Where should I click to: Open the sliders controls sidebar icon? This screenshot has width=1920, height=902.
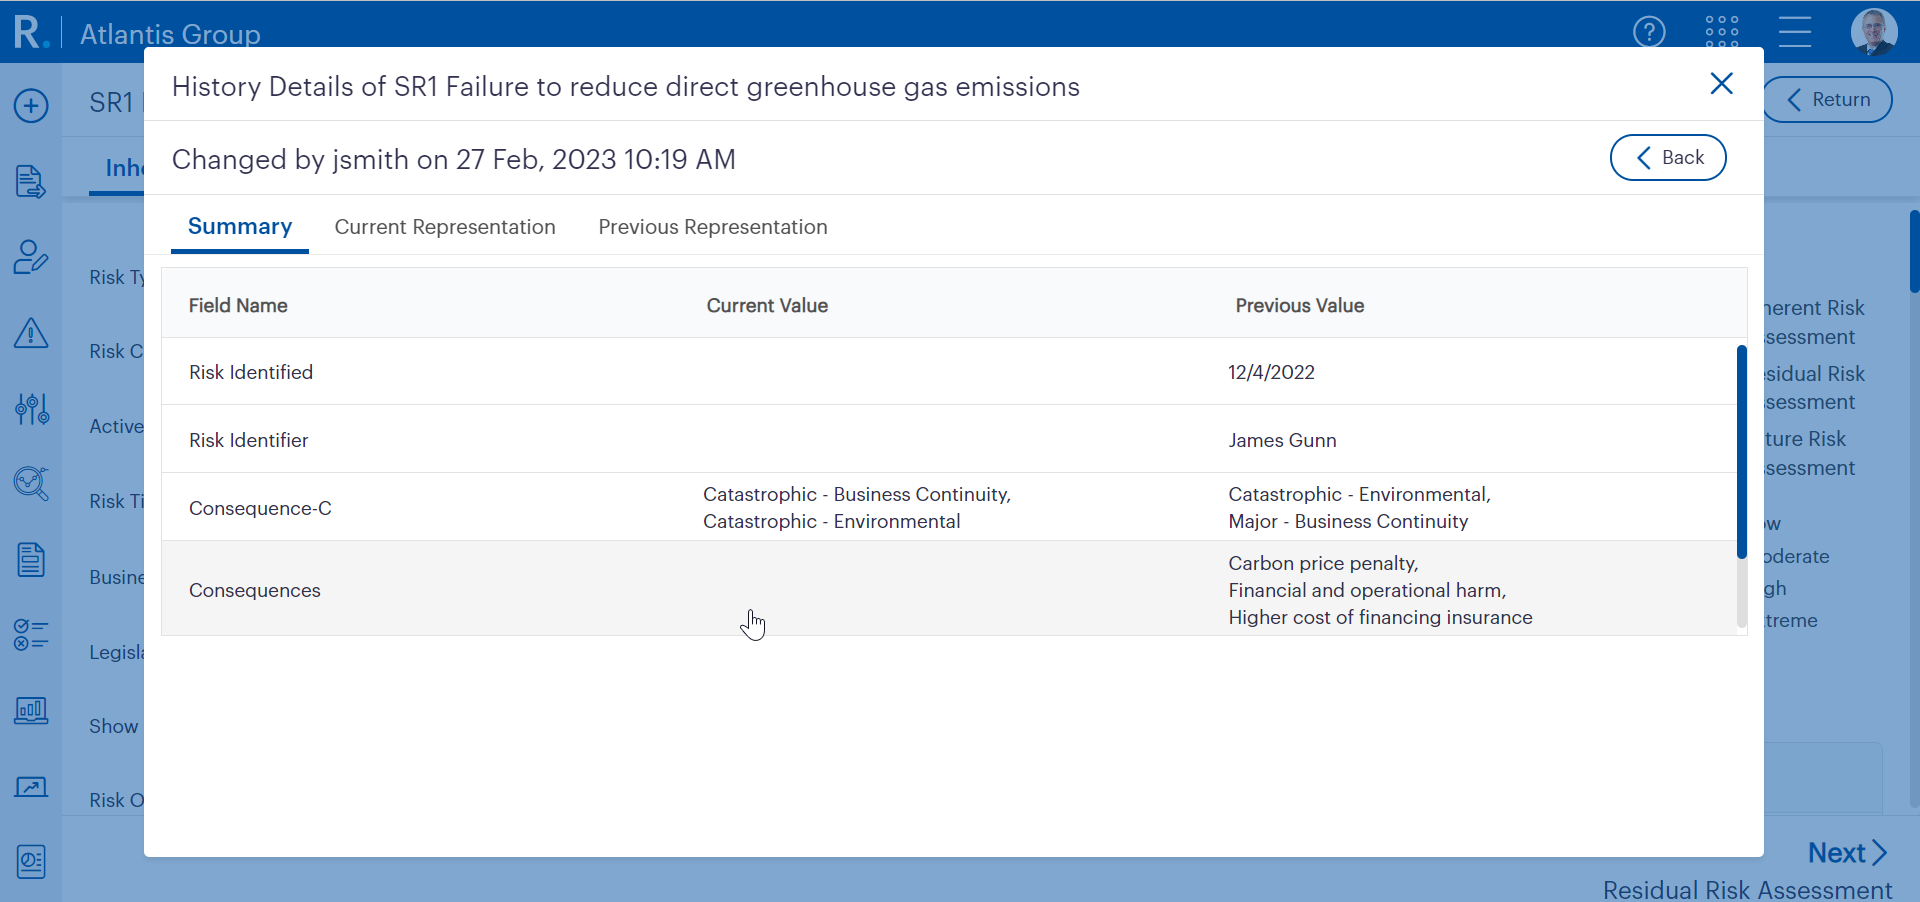pos(31,408)
